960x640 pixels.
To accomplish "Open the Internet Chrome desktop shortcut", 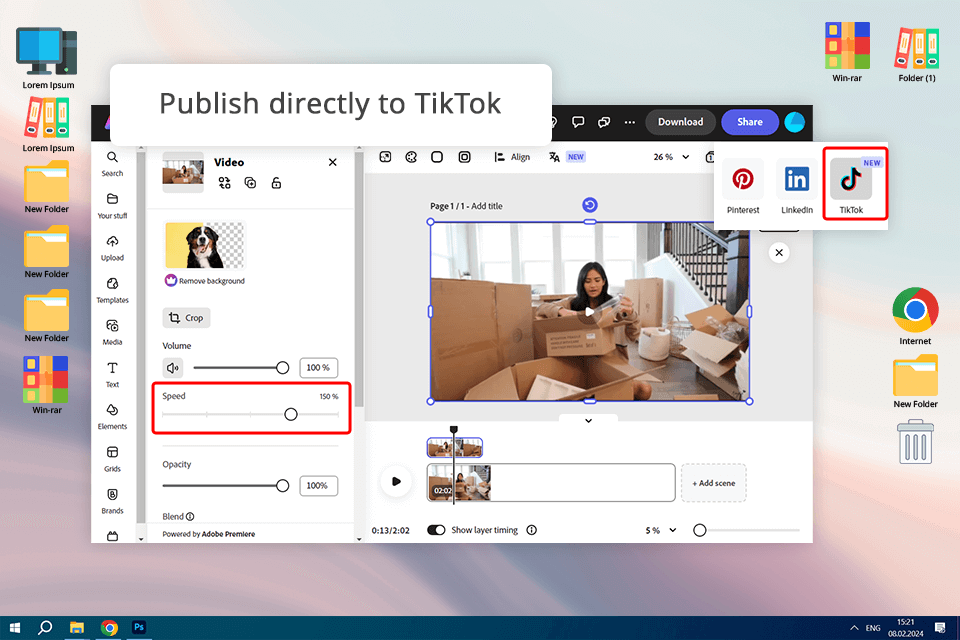I will pyautogui.click(x=915, y=317).
